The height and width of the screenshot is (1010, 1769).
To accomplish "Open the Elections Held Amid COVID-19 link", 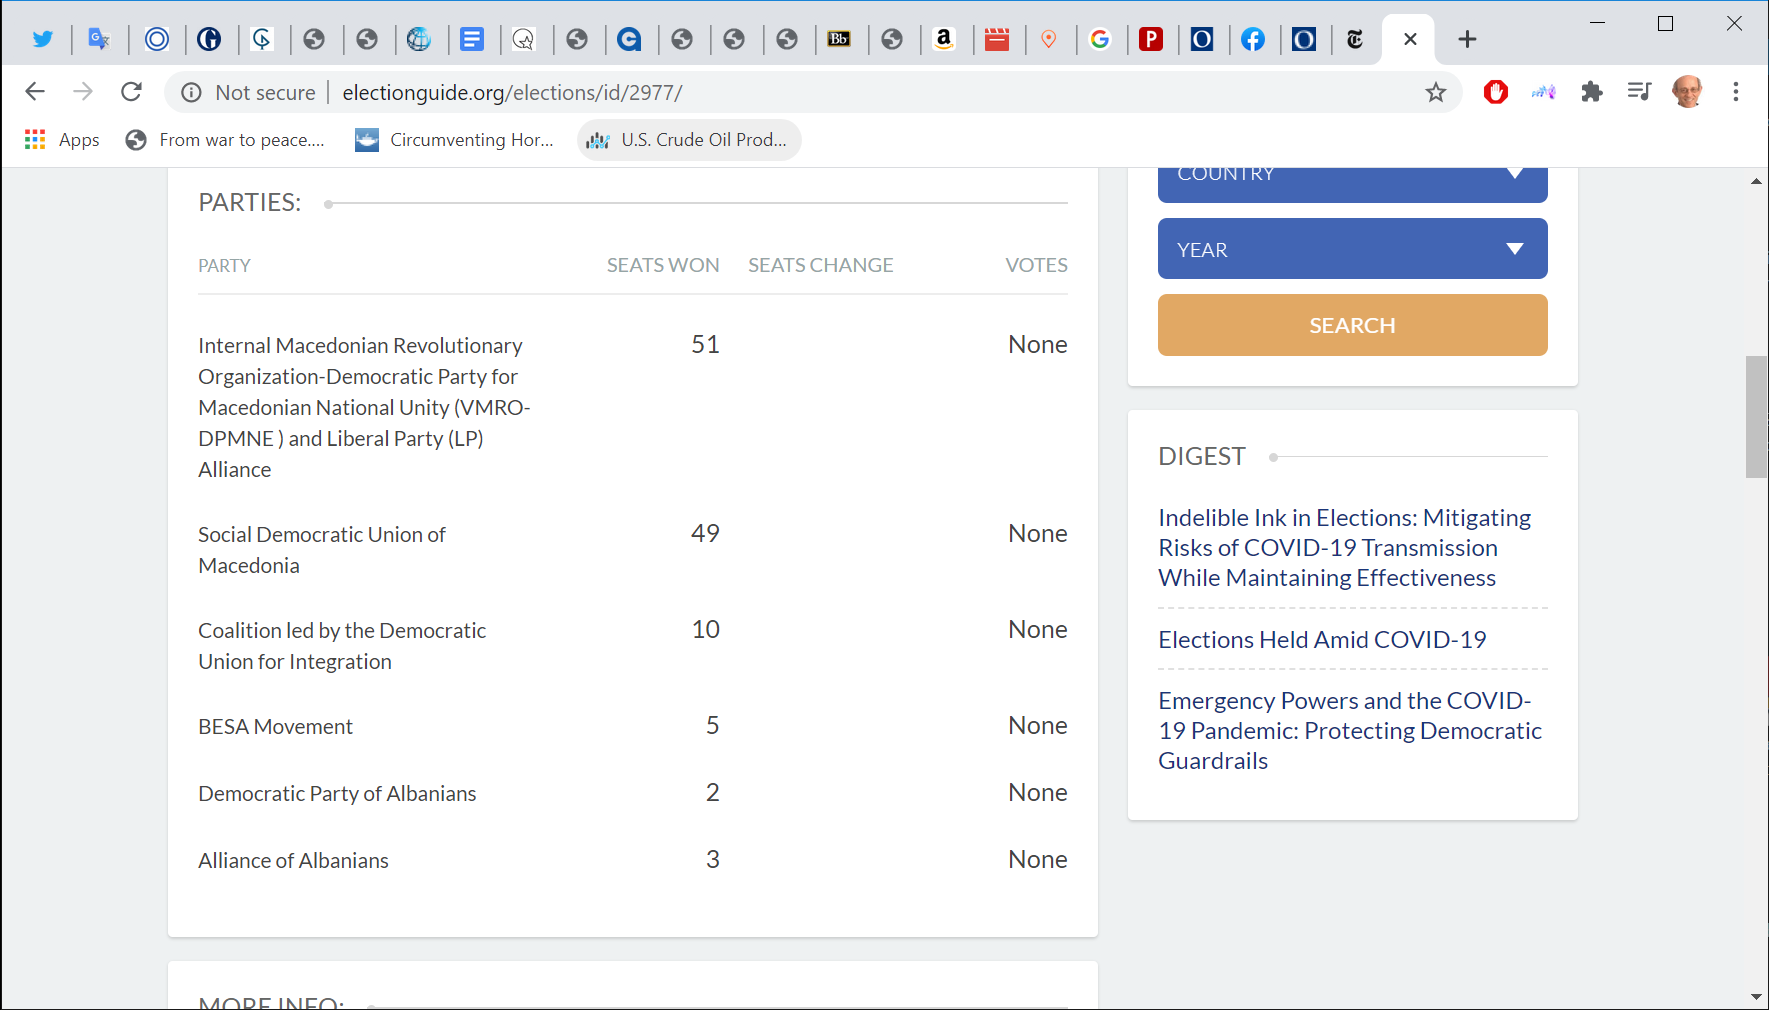I will click(x=1321, y=639).
